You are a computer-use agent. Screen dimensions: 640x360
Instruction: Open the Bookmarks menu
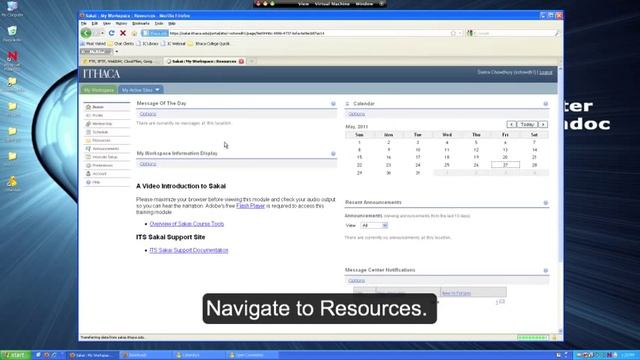(140, 24)
